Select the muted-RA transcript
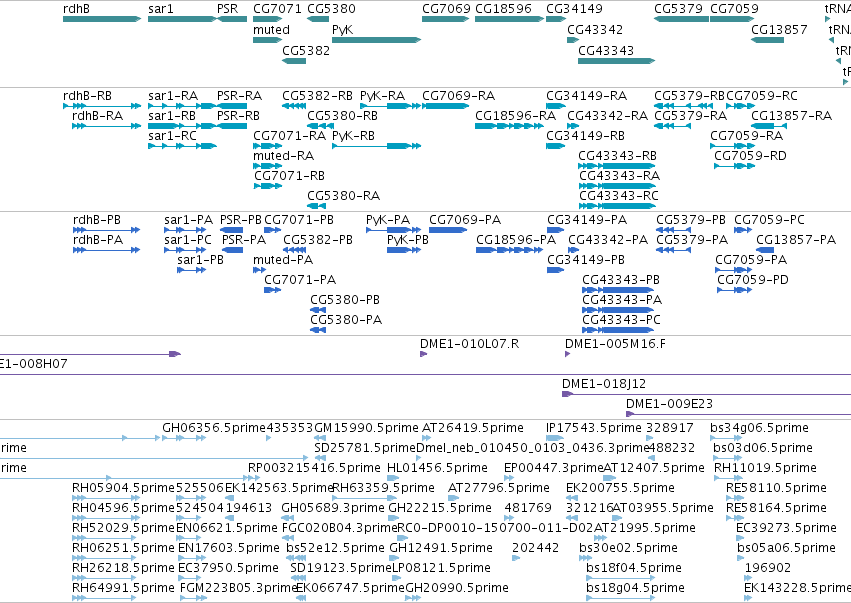The image size is (851, 603). (x=268, y=166)
